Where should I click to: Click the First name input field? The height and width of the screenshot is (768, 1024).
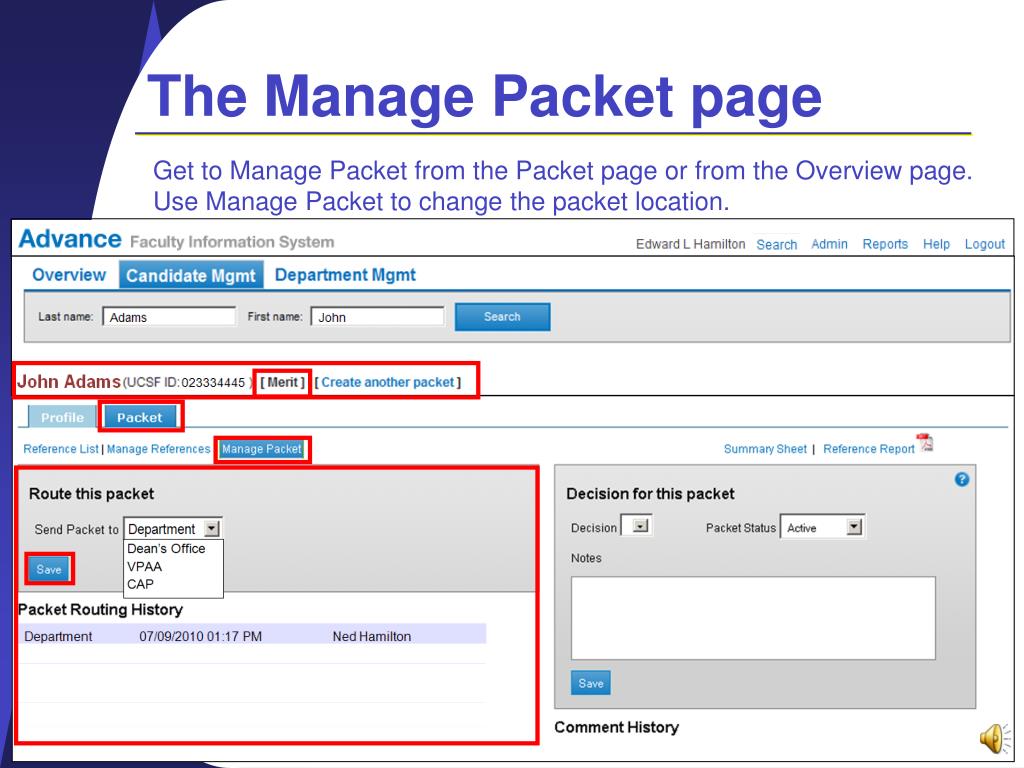pos(377,317)
